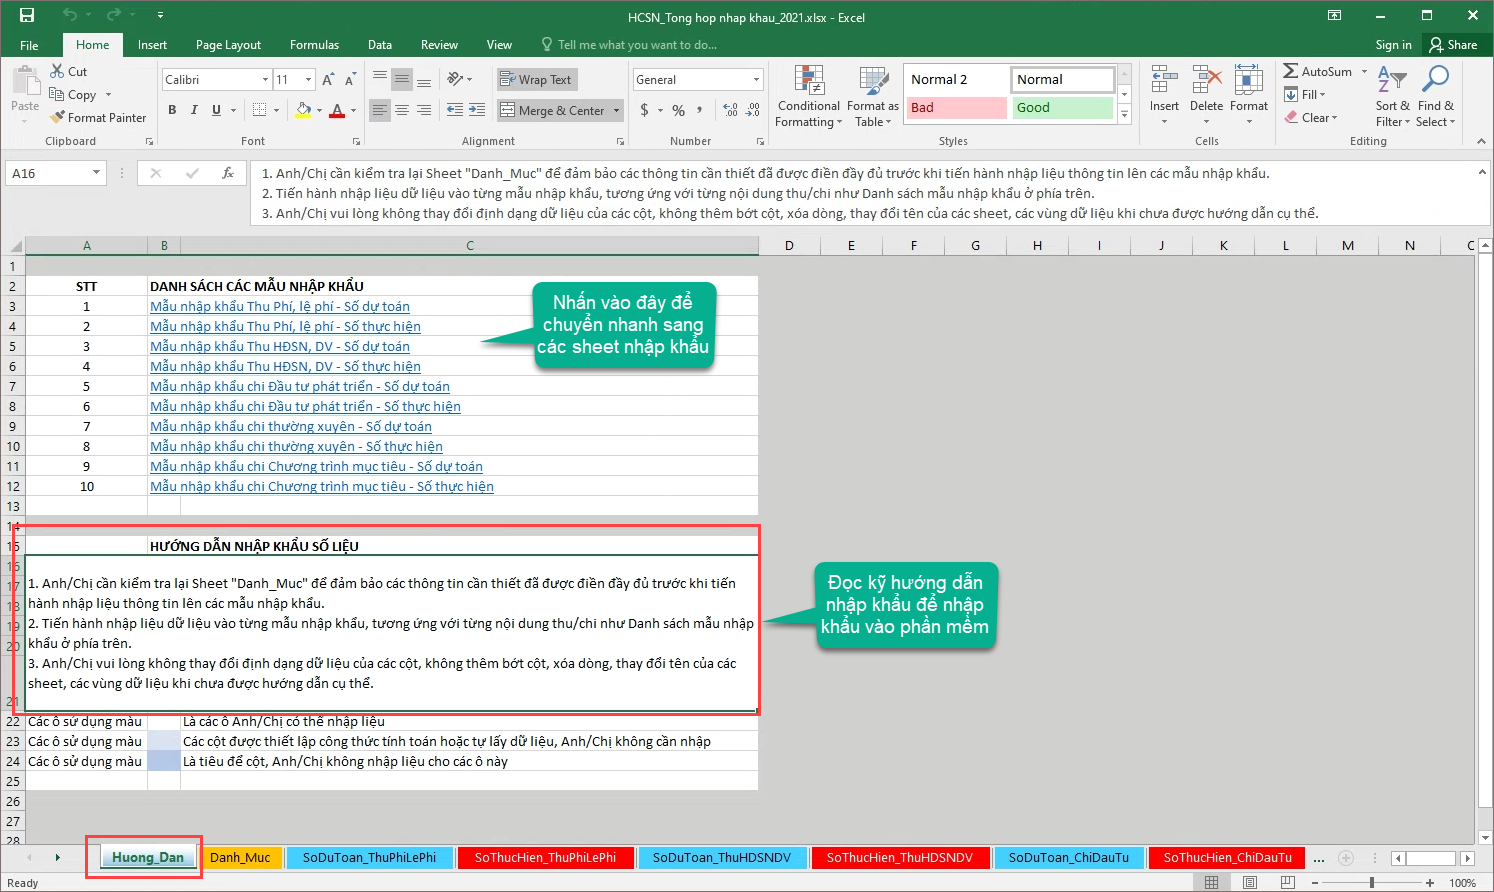Open the Page Layout ribbon tab
The width and height of the screenshot is (1494, 892).
click(228, 45)
